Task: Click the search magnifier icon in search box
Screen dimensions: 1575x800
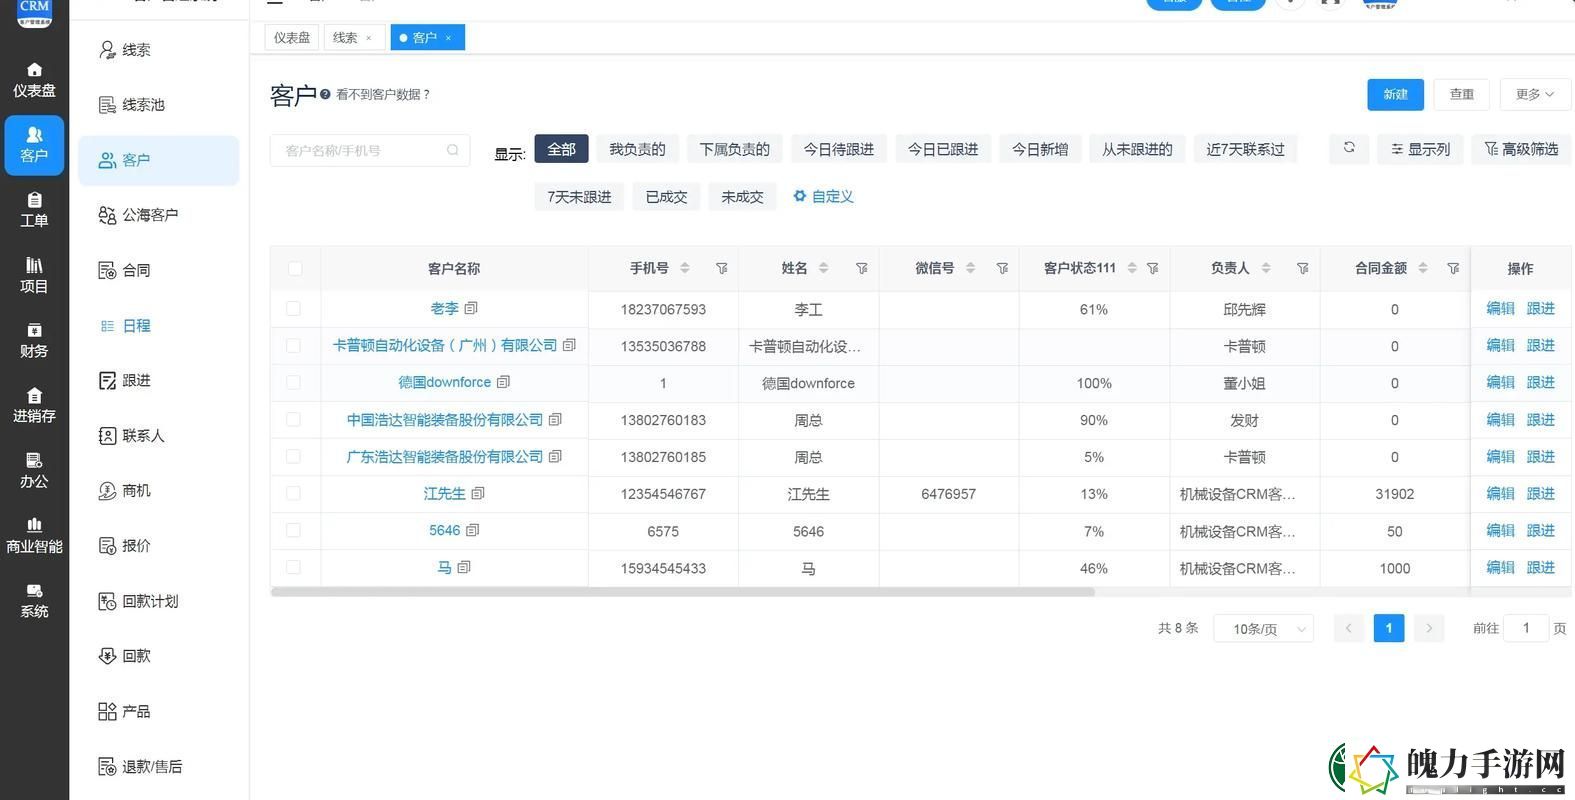Action: pos(452,150)
